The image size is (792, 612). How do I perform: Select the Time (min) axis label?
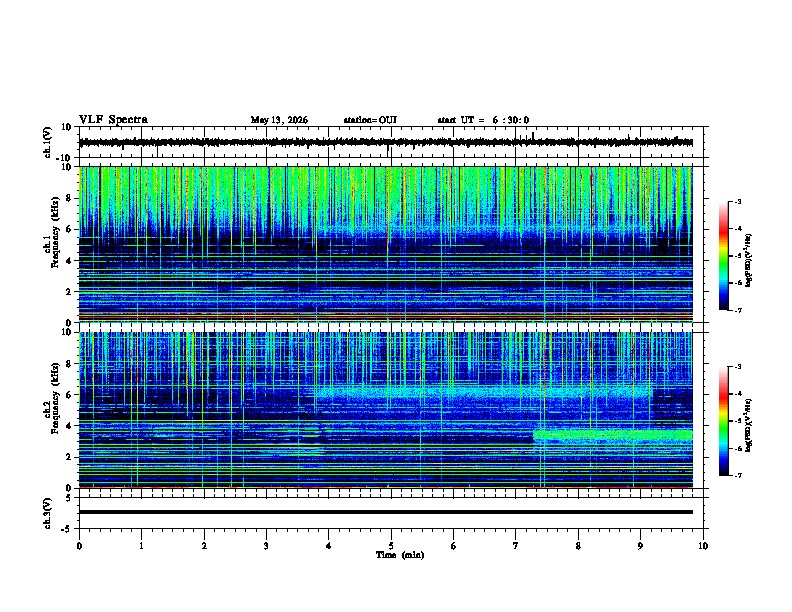coord(400,555)
